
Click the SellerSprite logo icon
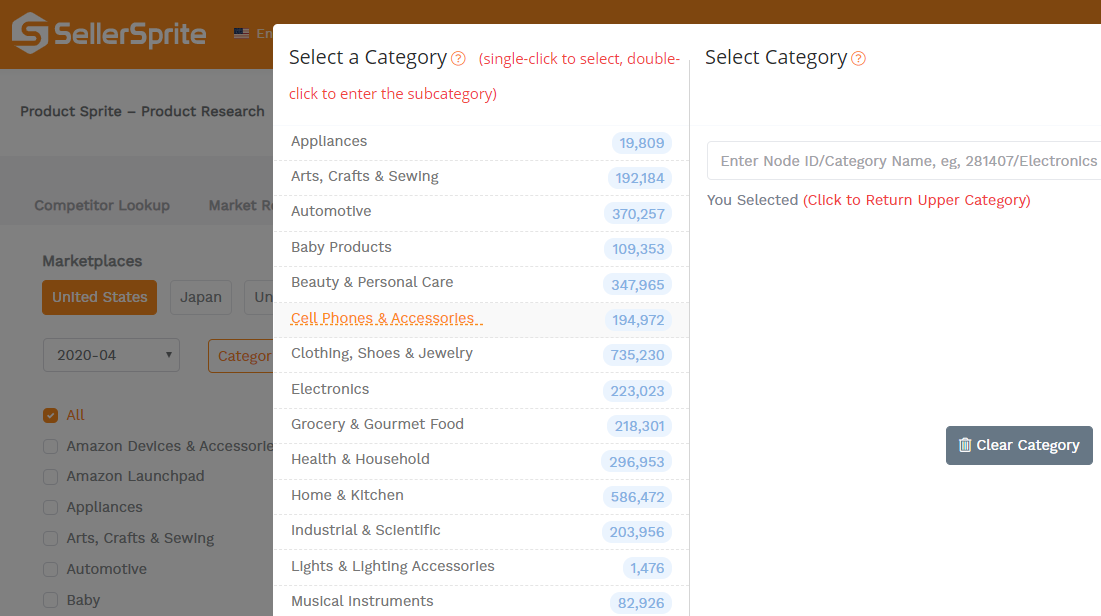[30, 33]
